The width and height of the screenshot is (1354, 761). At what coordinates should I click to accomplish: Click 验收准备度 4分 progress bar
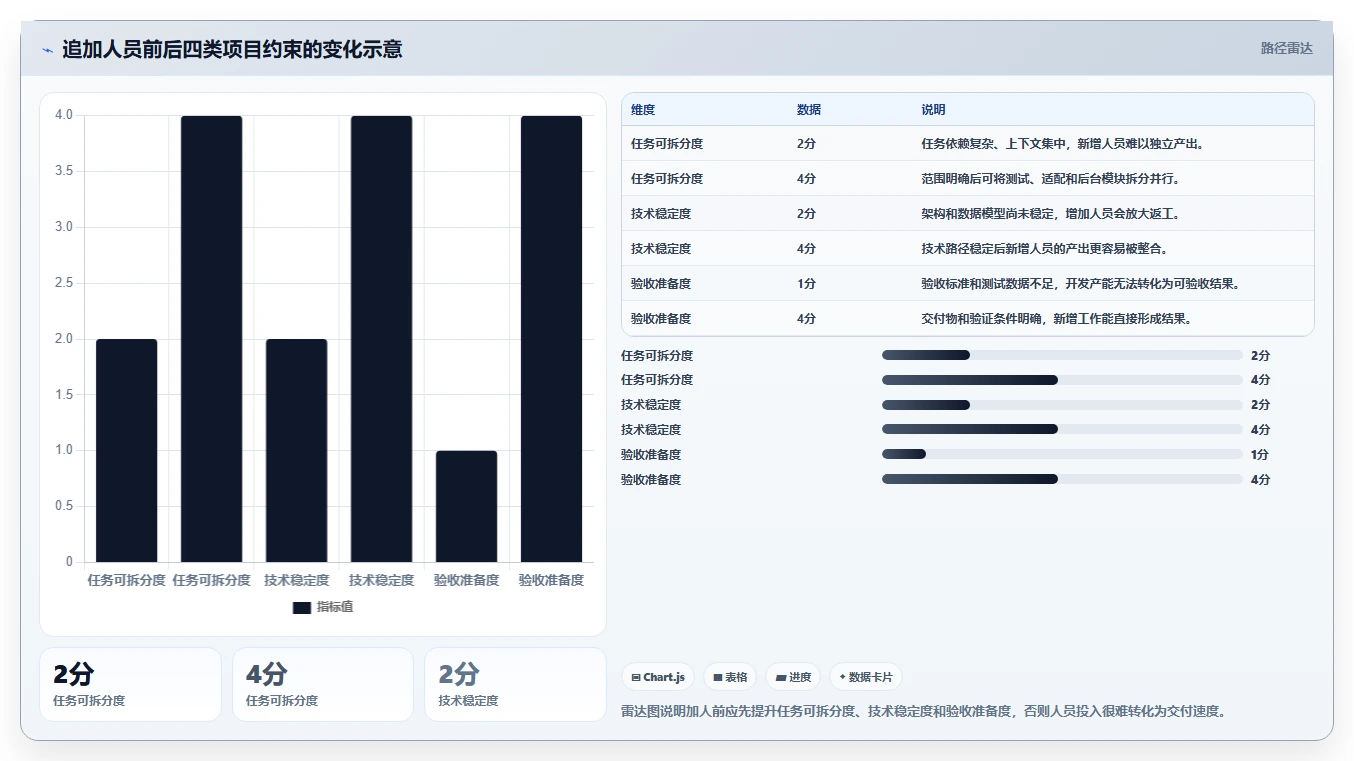(1062, 479)
